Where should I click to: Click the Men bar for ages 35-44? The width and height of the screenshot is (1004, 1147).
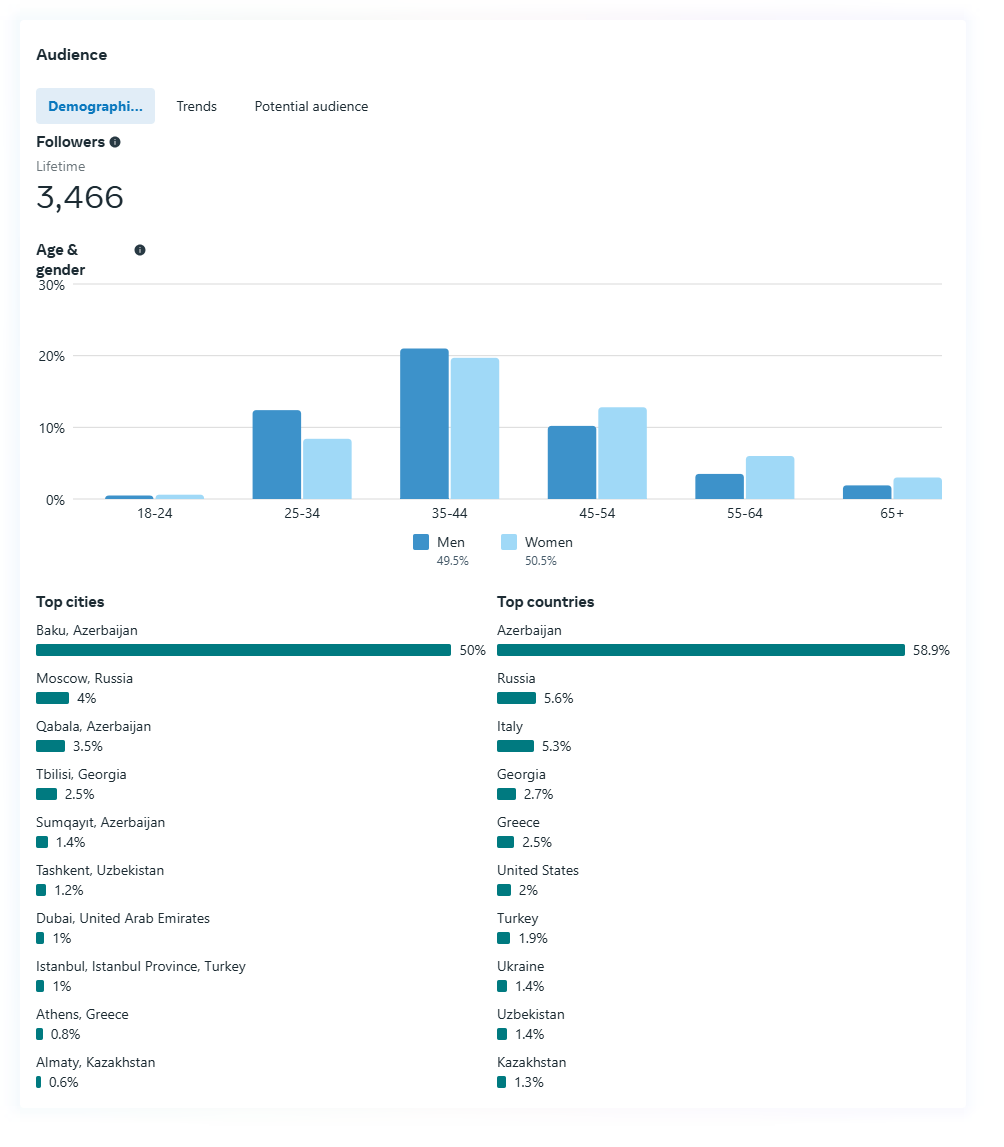click(x=424, y=424)
